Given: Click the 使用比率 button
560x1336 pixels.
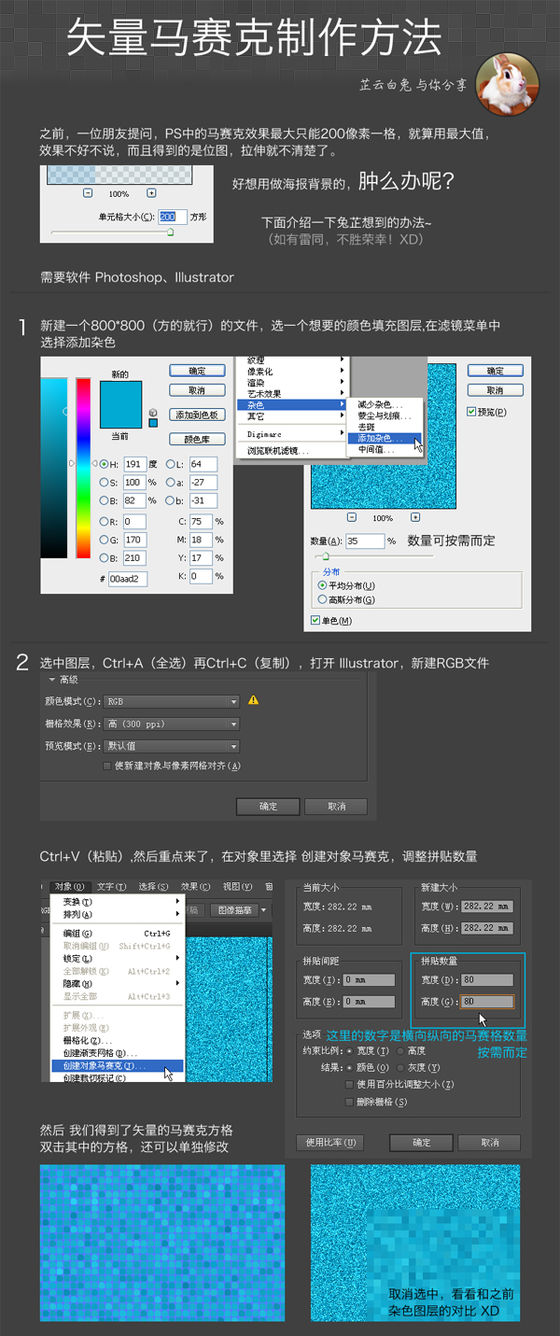Looking at the screenshot, I should point(329,1142).
